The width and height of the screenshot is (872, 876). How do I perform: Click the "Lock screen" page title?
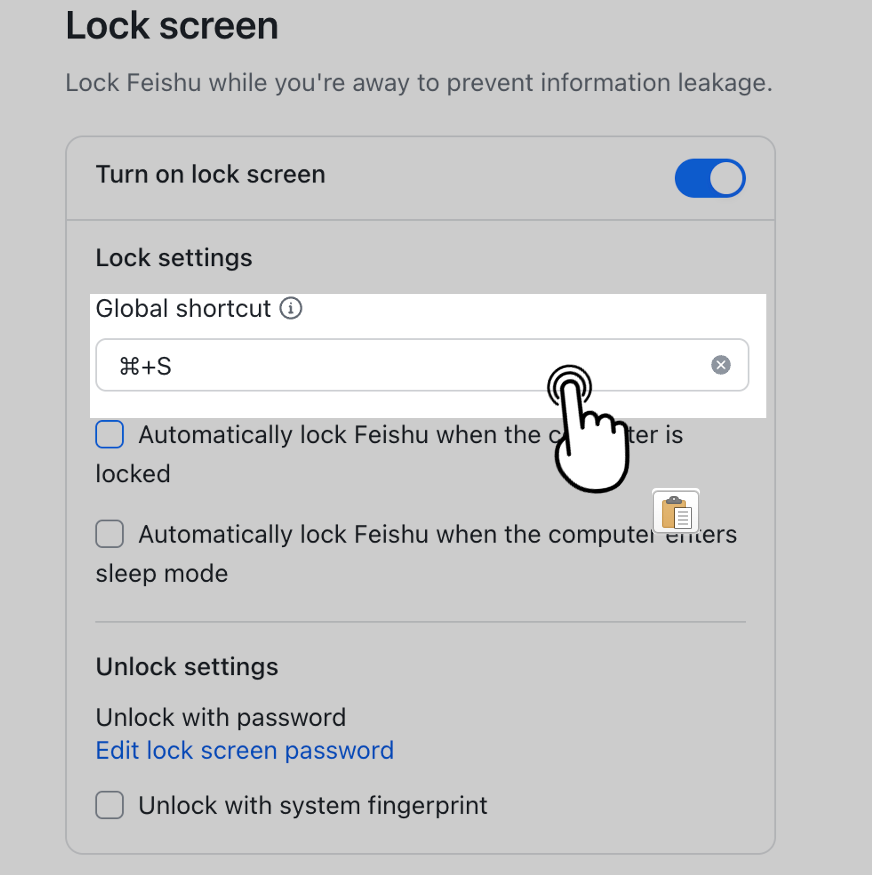click(172, 26)
